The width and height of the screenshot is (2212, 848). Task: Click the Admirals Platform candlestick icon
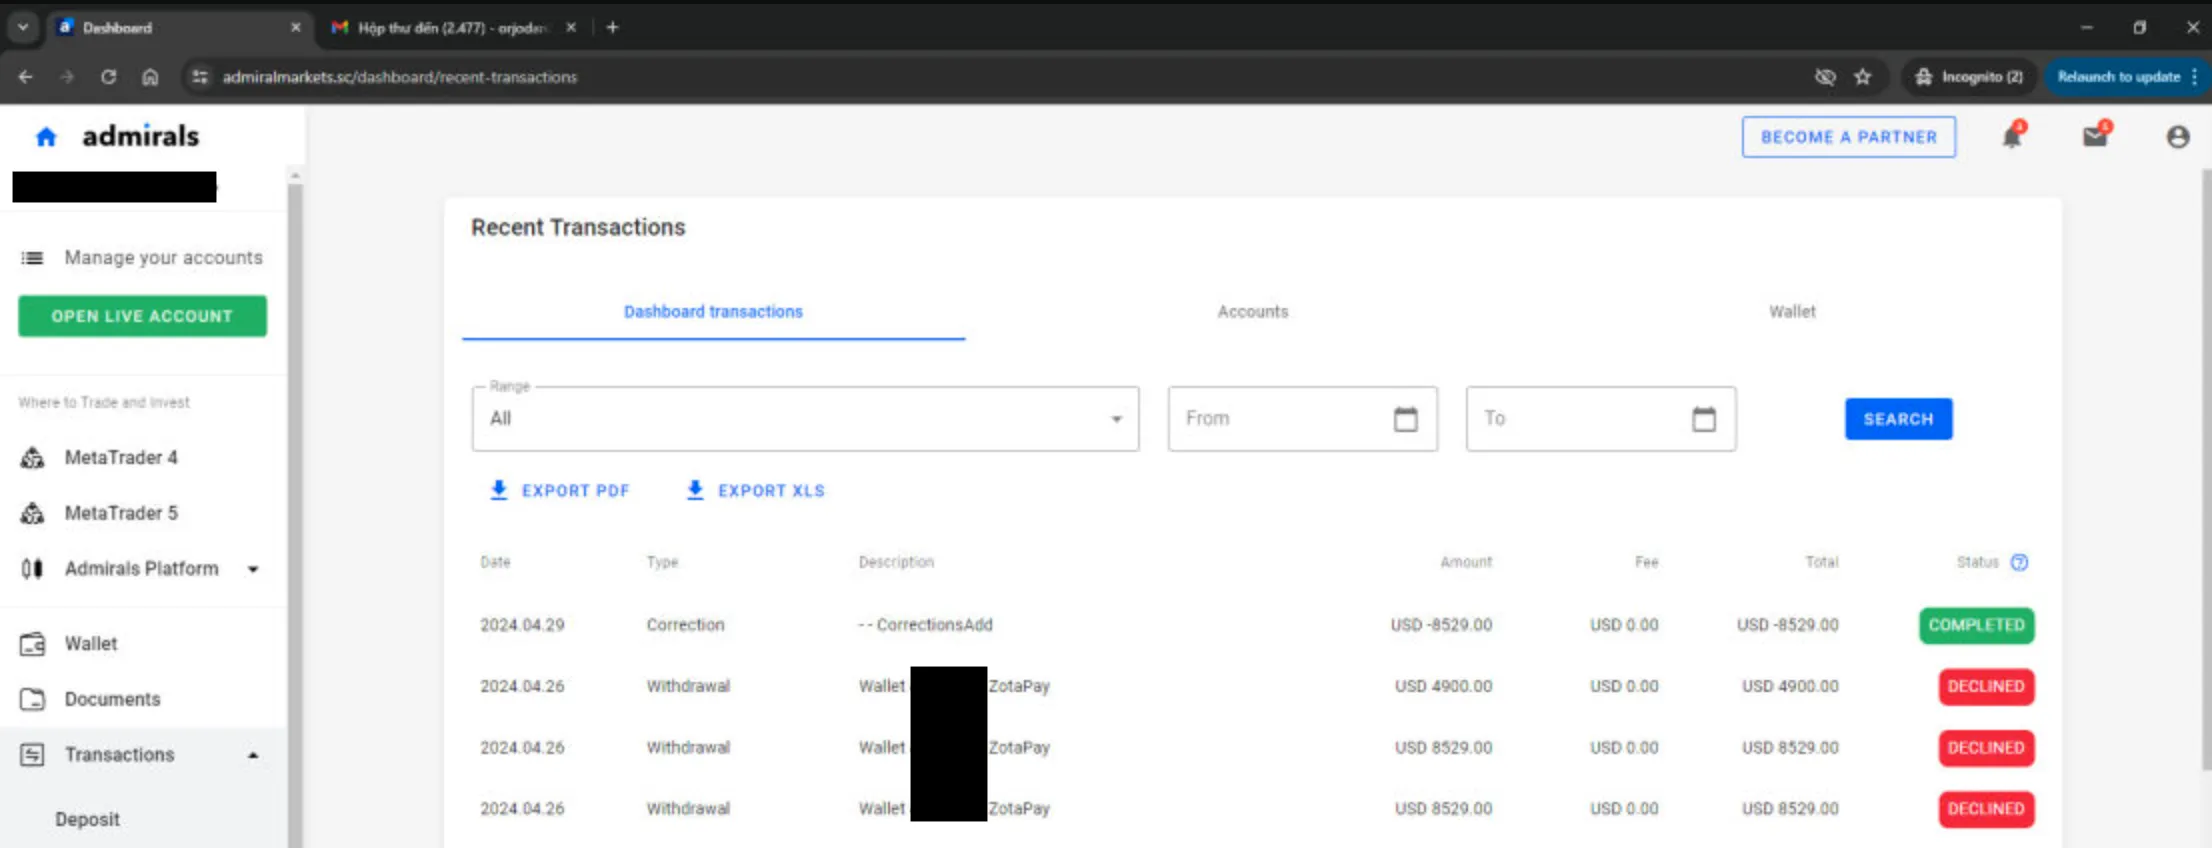pyautogui.click(x=32, y=569)
